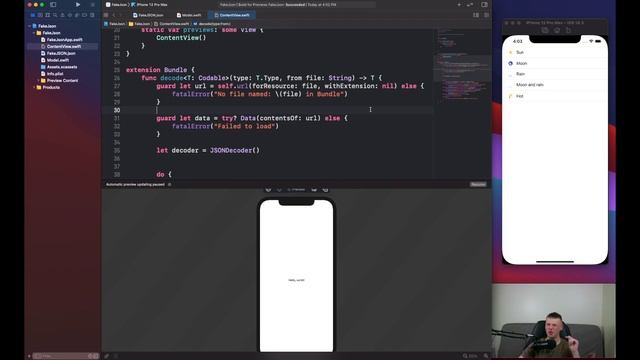This screenshot has height=360, width=640.
Task: Select the Breakpoint navigator icon
Action: click(84, 15)
